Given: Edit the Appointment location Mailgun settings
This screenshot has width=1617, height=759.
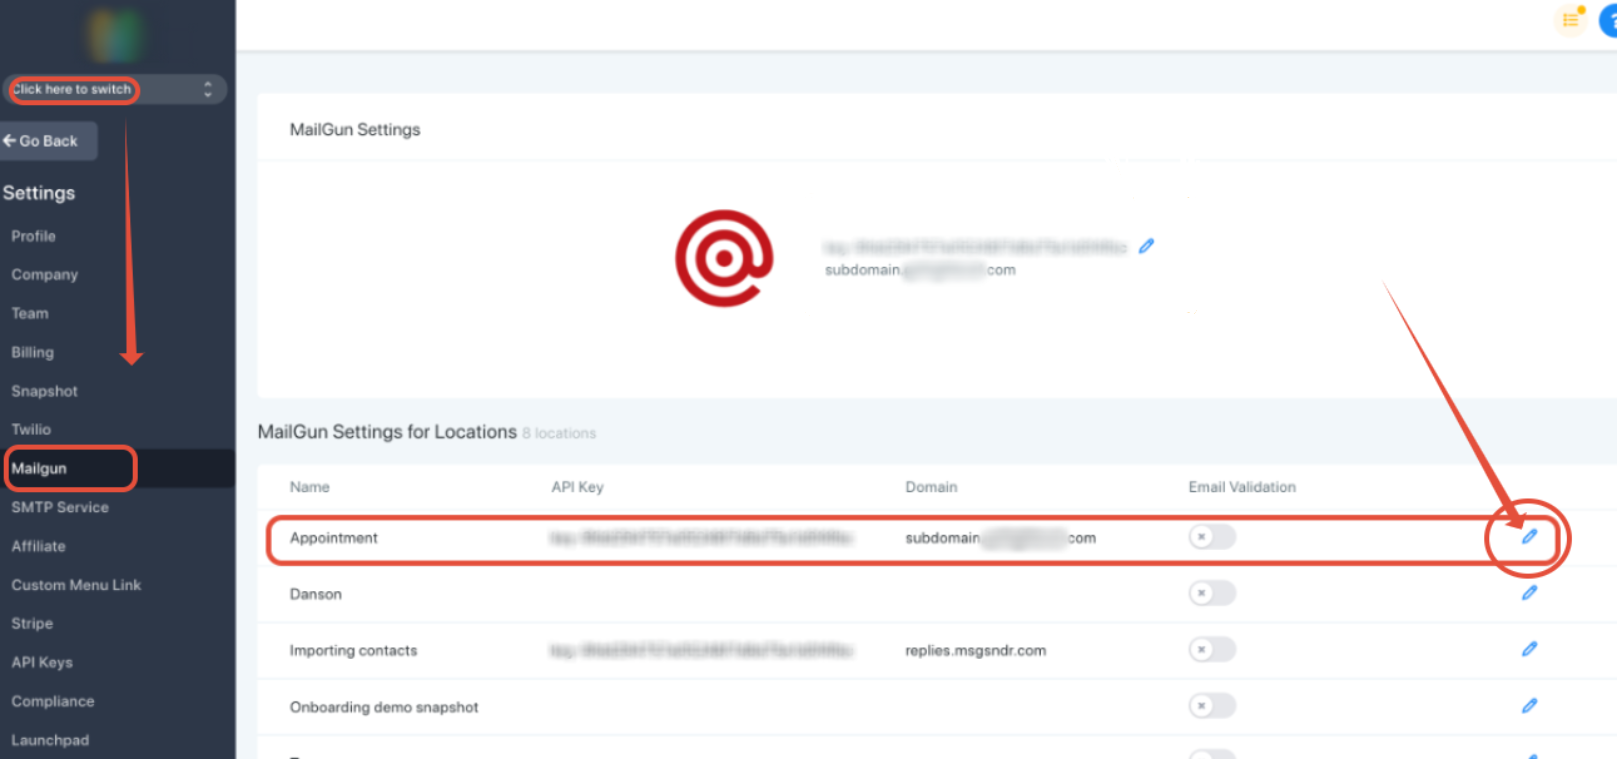Looking at the screenshot, I should [1529, 537].
